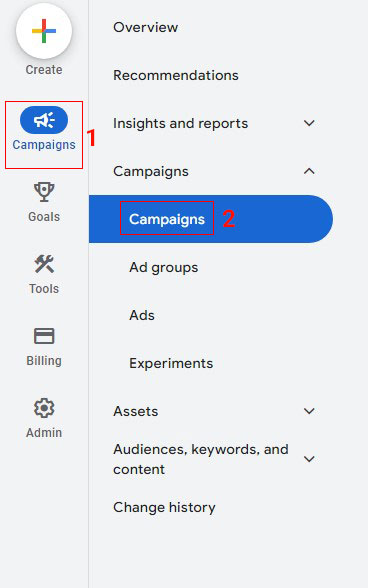
Task: Open the Goals trophy icon
Action: 44,192
